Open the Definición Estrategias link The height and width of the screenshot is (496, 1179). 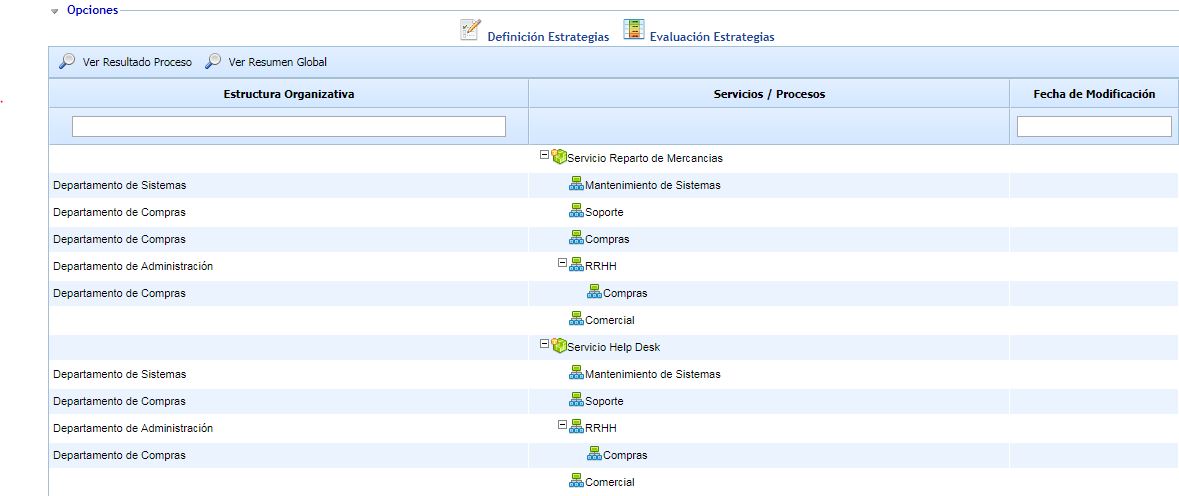pos(548,37)
